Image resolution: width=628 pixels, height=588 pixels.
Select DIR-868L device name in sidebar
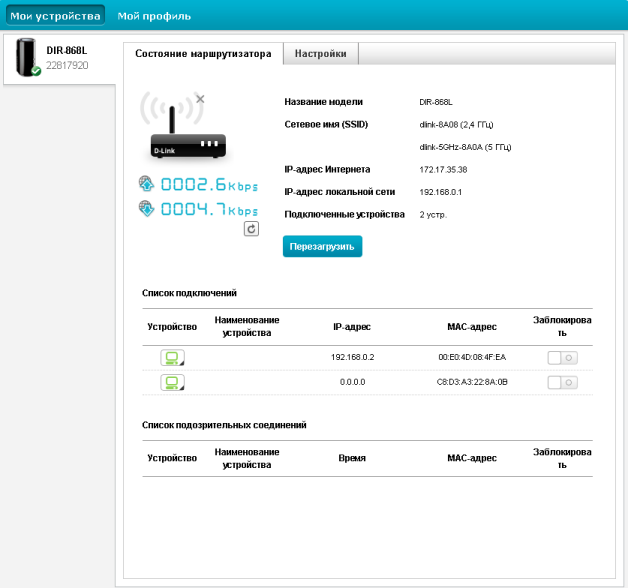point(66,50)
